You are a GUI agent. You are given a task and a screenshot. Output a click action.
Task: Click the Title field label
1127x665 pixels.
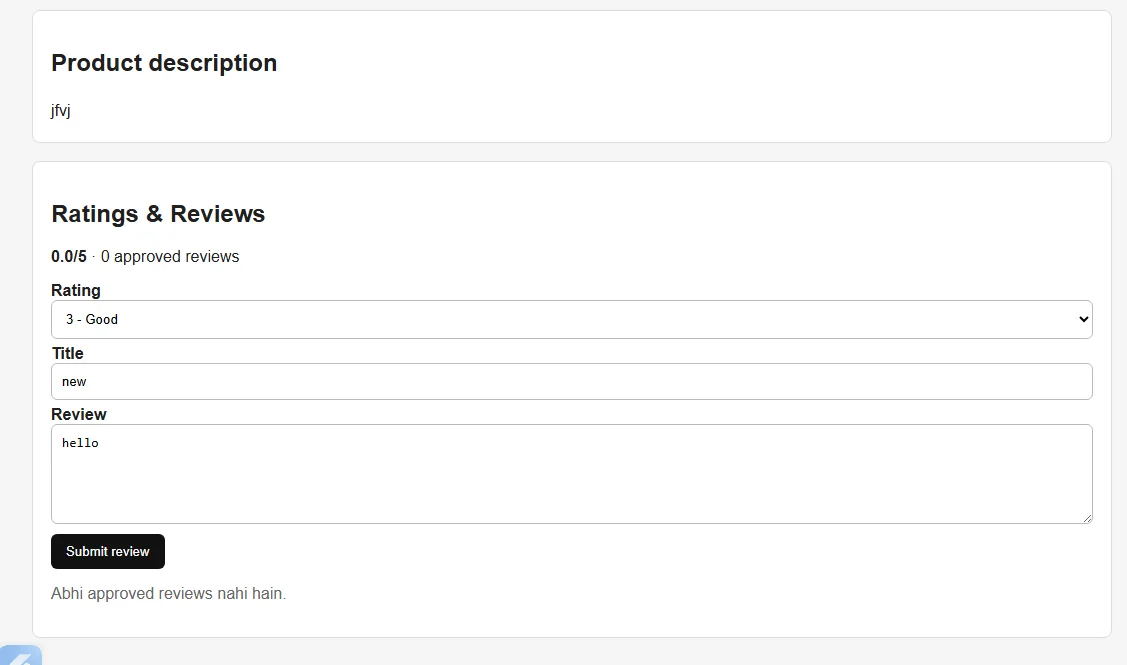point(68,353)
